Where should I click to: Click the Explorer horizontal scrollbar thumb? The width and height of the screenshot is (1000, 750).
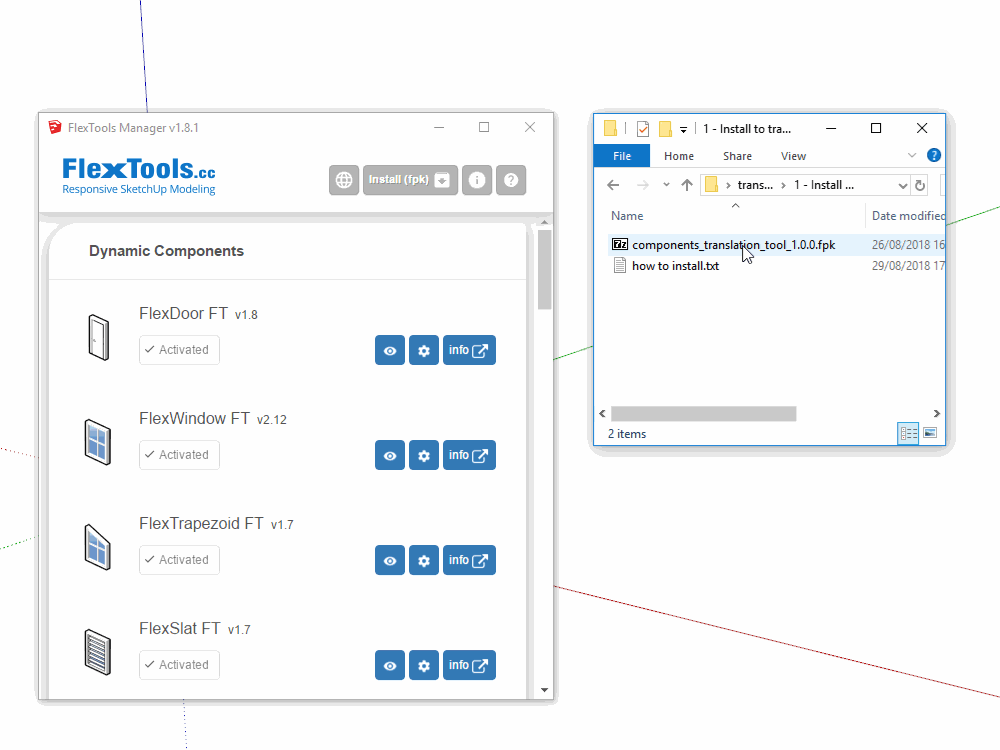(703, 414)
